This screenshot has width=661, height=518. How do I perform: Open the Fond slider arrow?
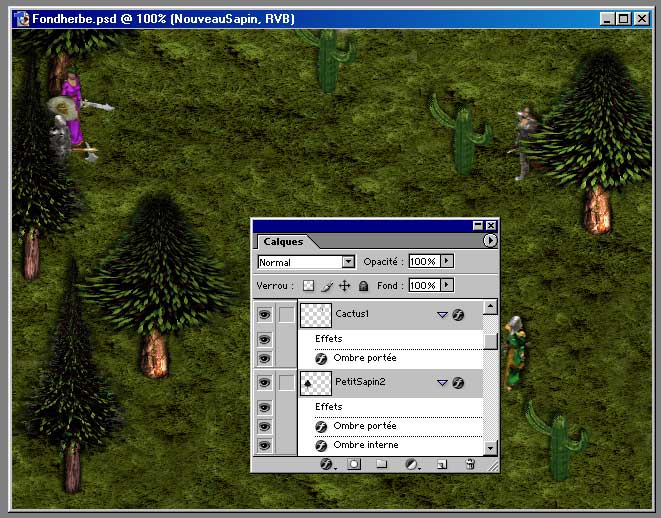[447, 285]
